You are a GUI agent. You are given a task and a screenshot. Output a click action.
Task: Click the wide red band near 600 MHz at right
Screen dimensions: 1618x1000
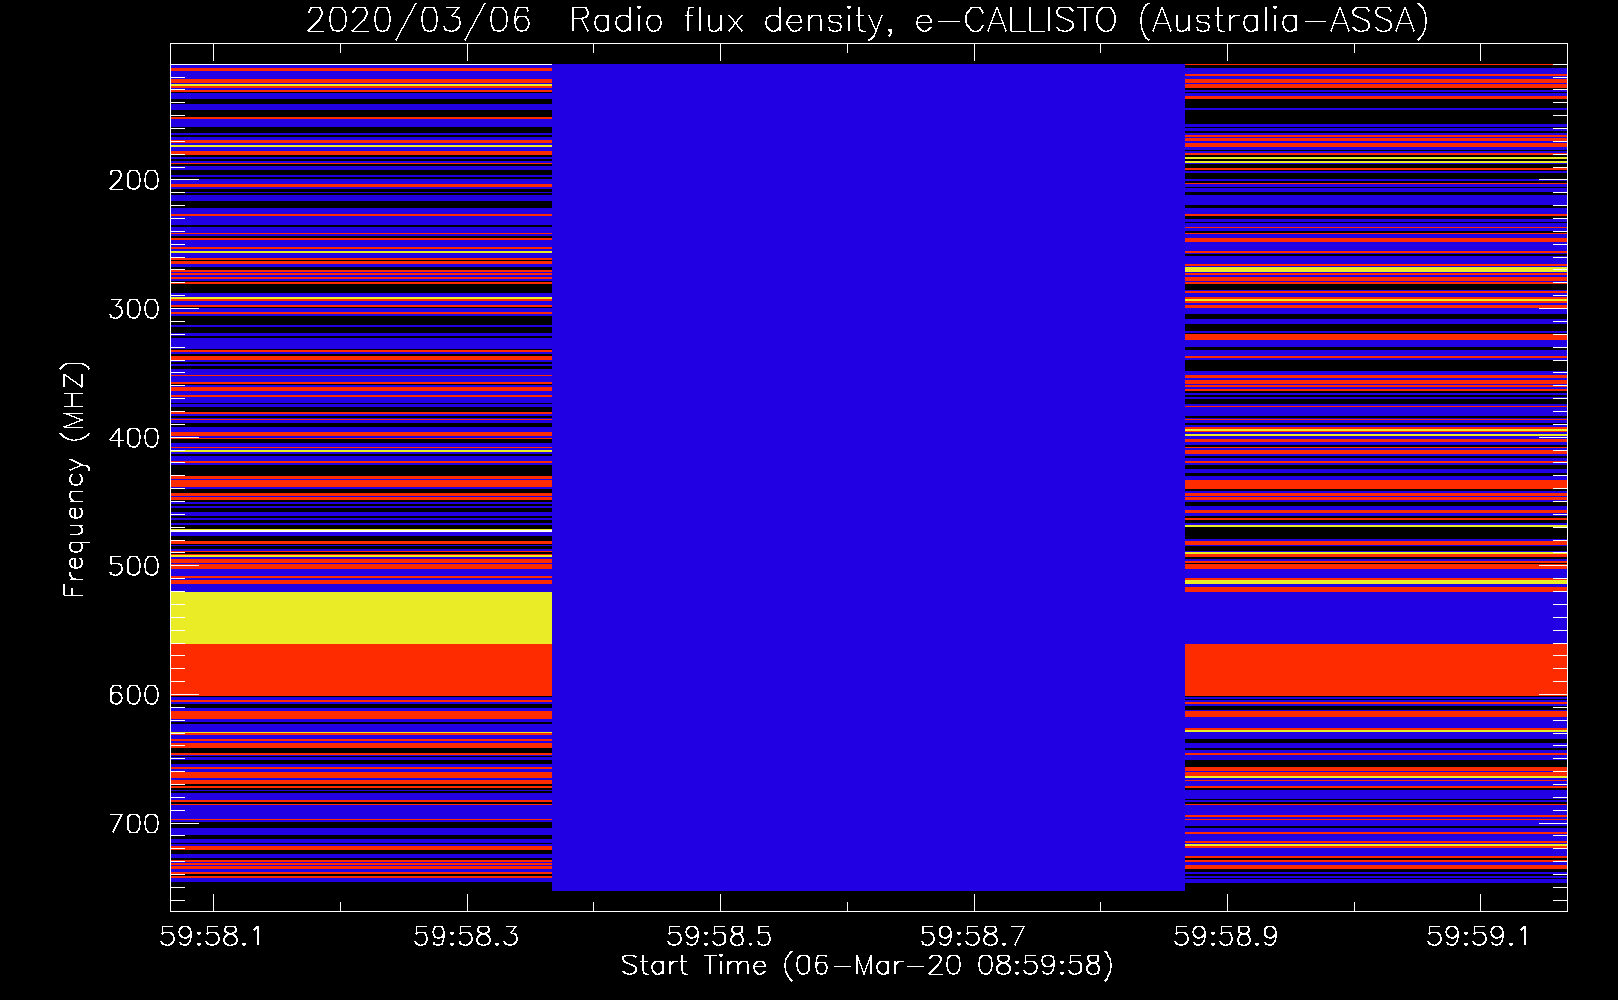1375,670
